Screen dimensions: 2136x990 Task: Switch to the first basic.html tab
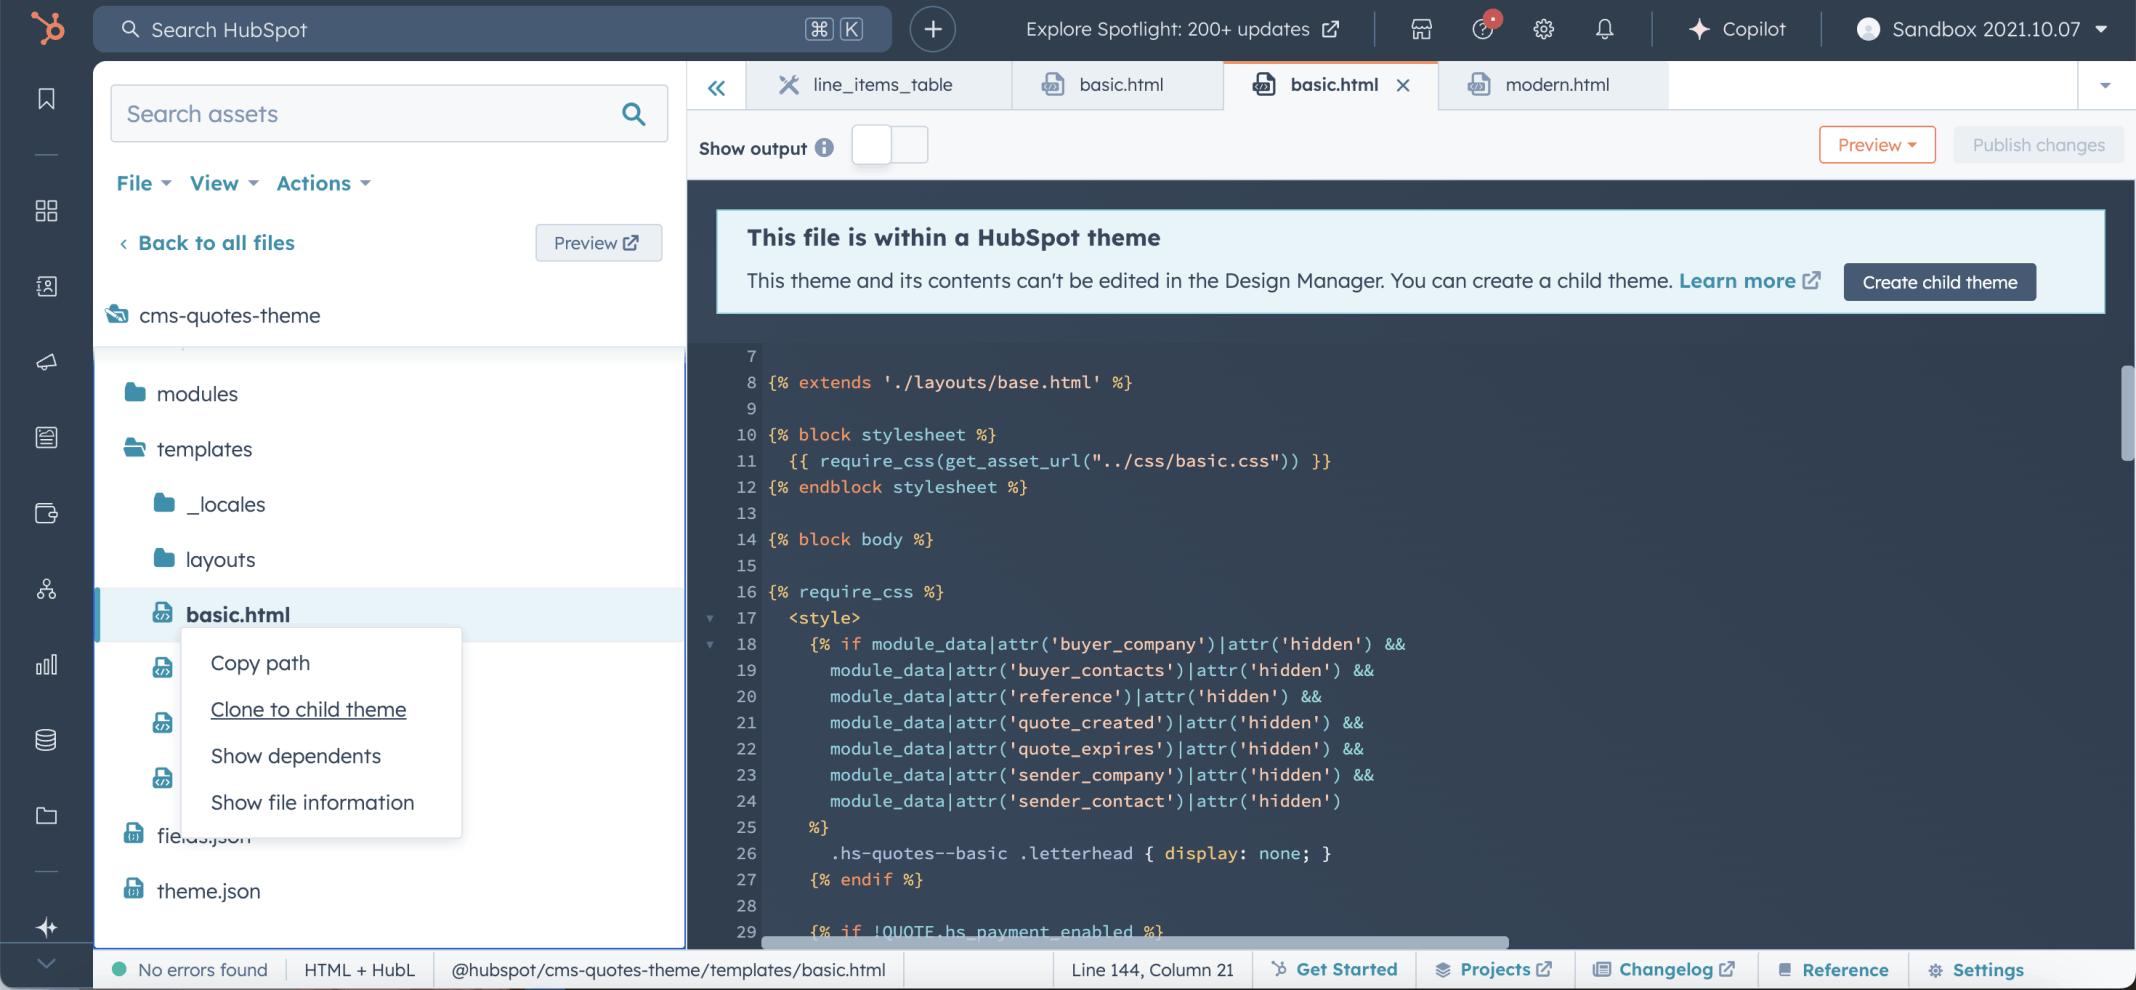[1117, 85]
